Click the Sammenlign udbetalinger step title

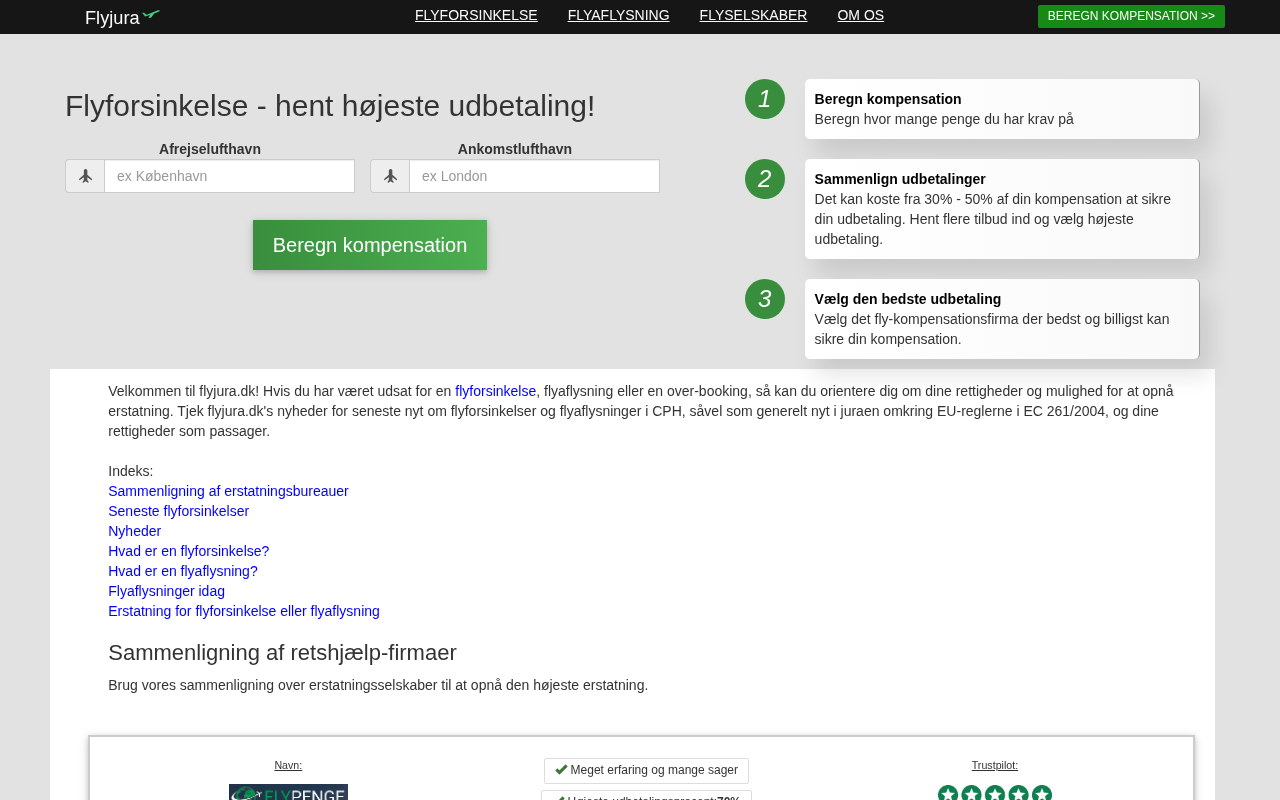pos(900,179)
